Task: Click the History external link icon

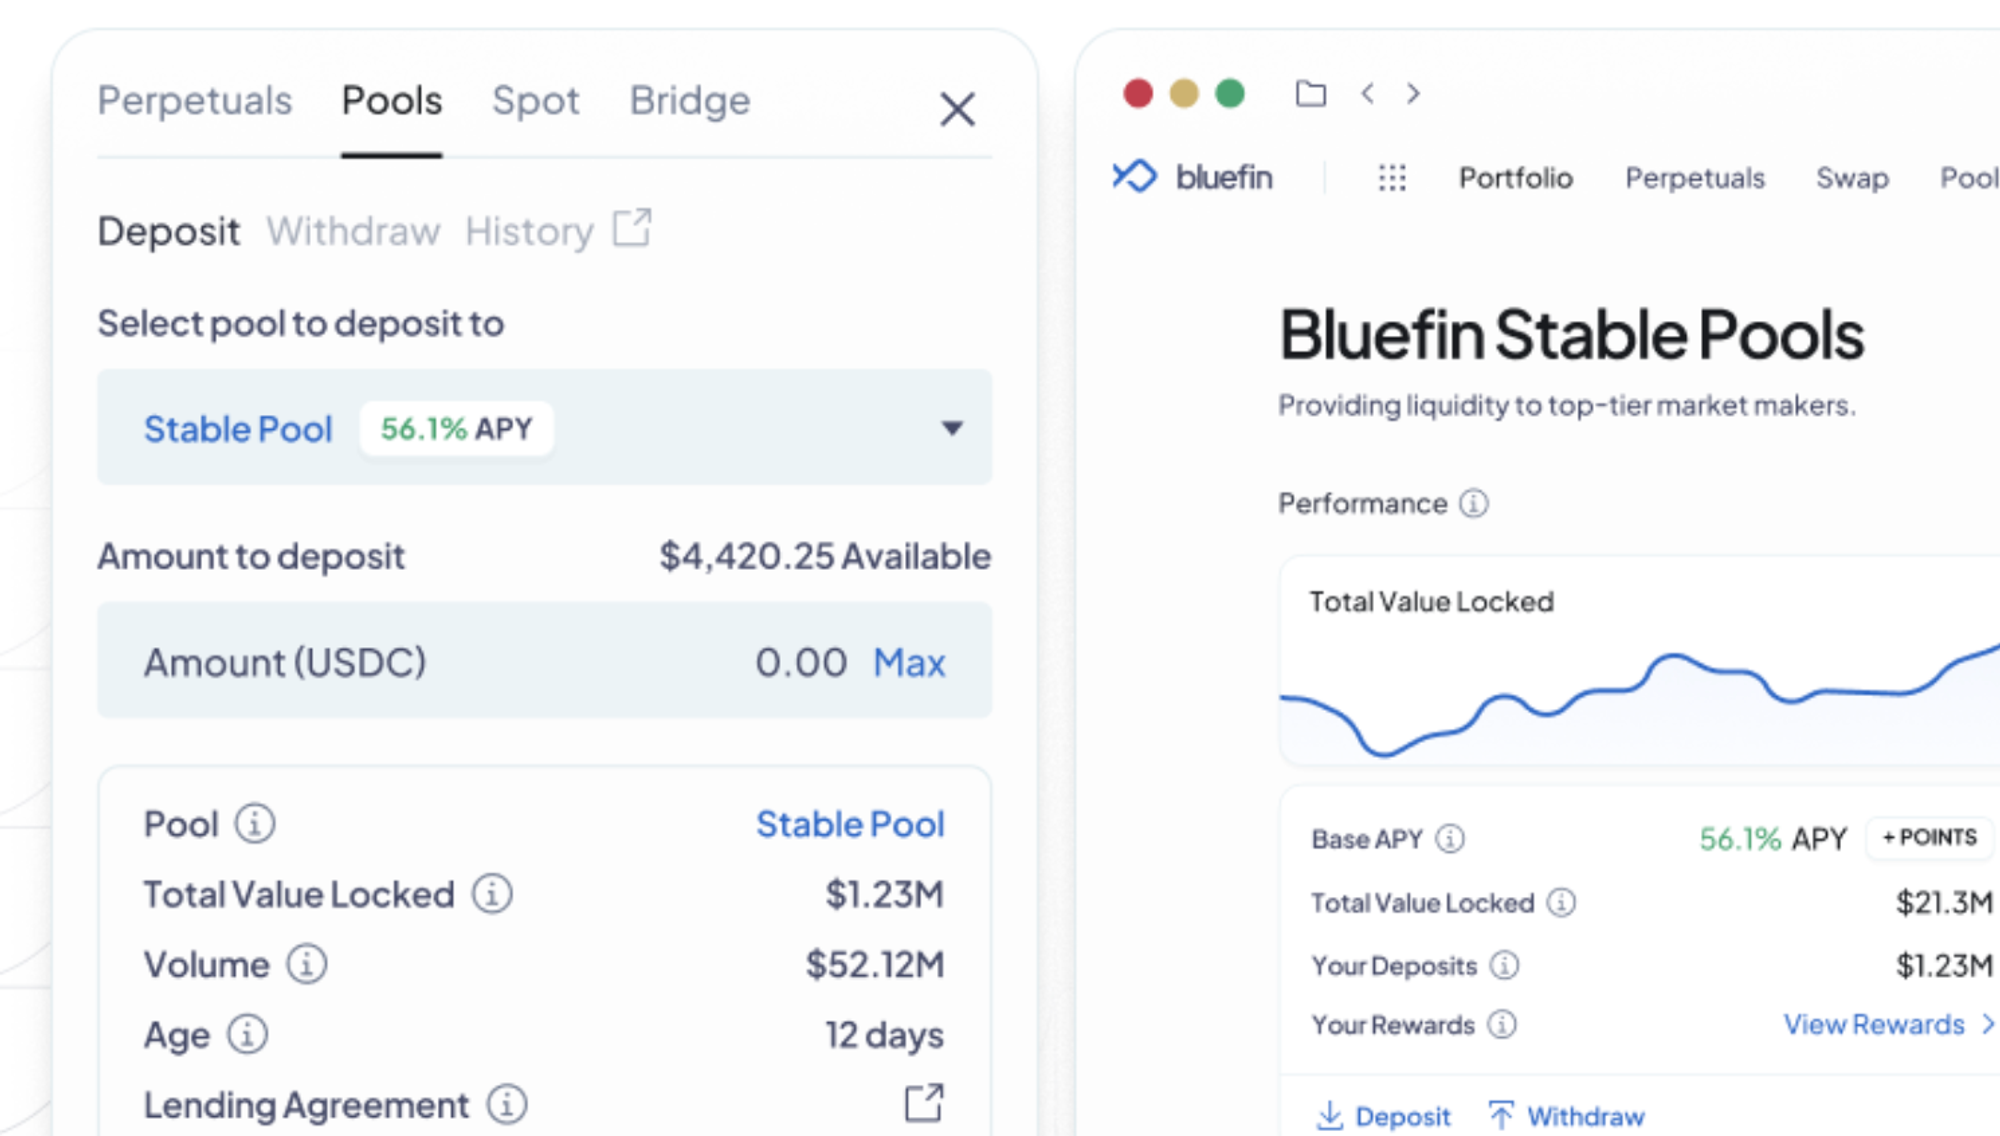Action: pos(632,228)
